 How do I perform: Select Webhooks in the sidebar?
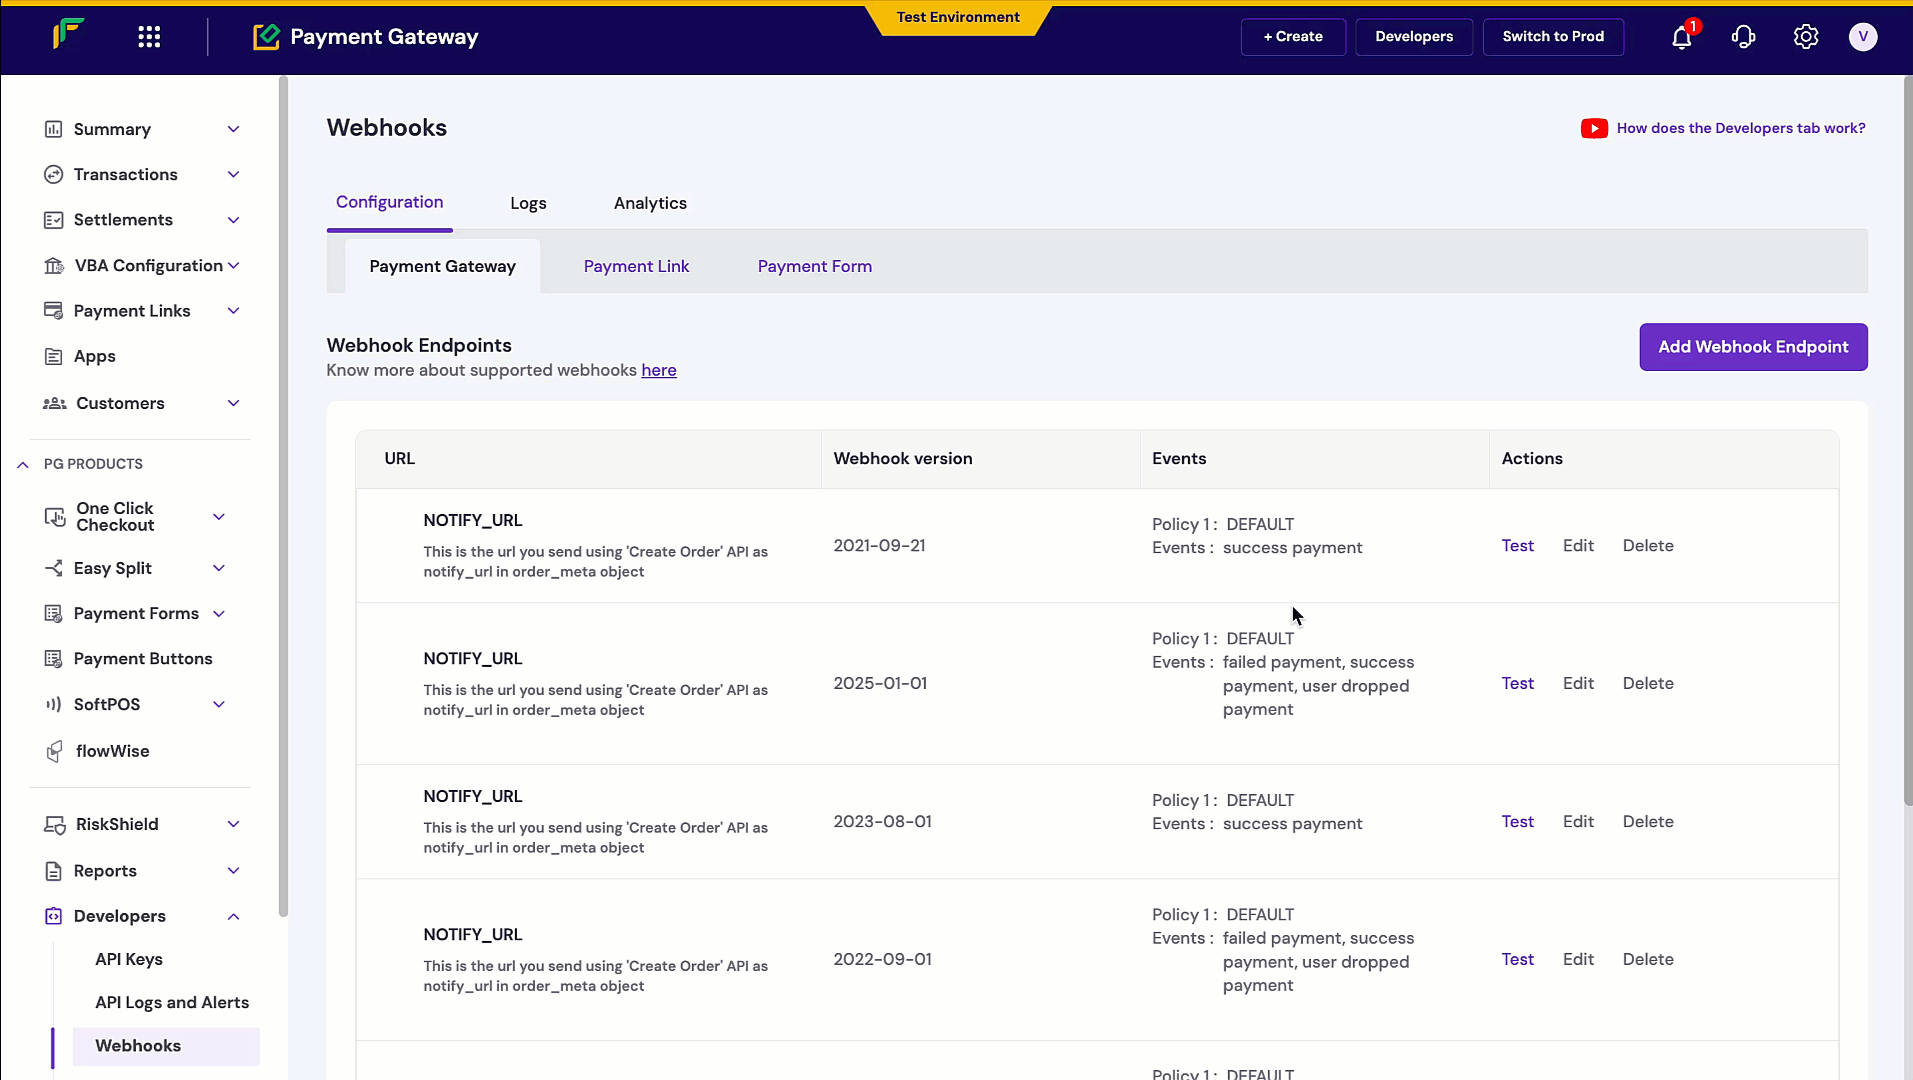coord(166,1046)
